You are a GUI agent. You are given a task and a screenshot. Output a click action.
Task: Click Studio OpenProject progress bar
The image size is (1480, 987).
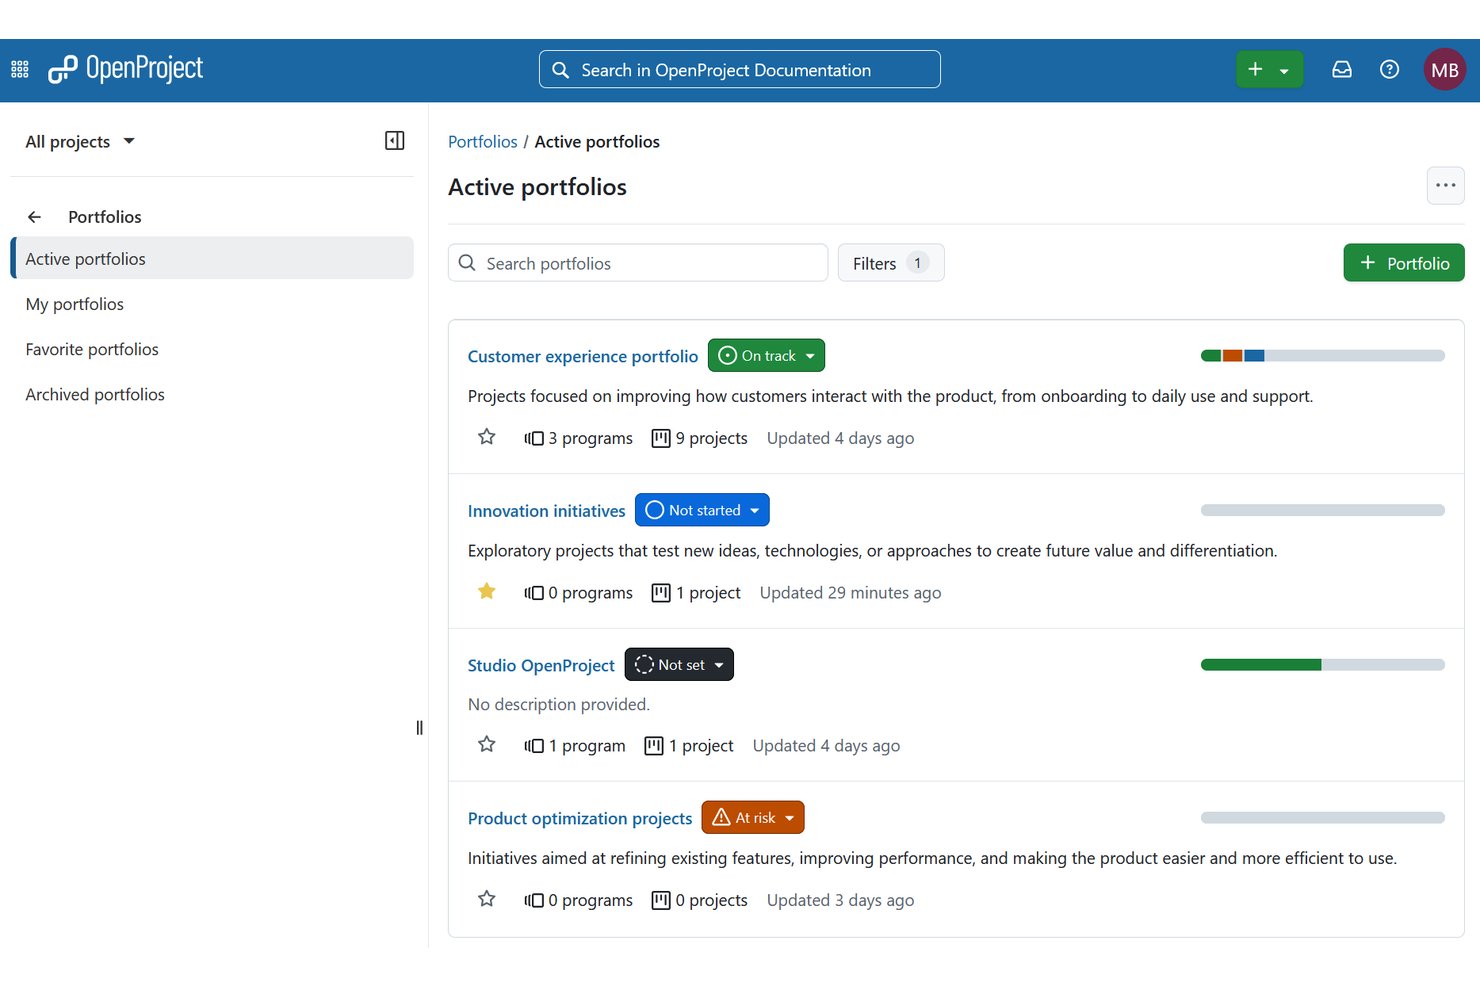pos(1323,665)
